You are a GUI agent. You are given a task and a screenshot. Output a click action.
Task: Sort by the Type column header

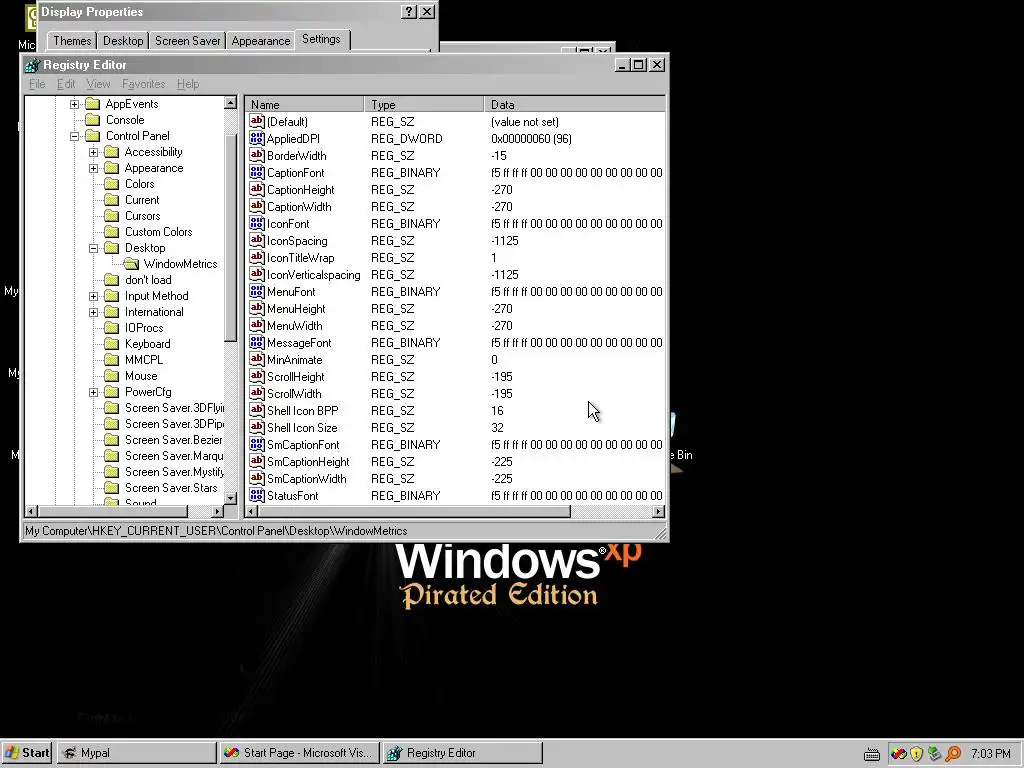[424, 104]
